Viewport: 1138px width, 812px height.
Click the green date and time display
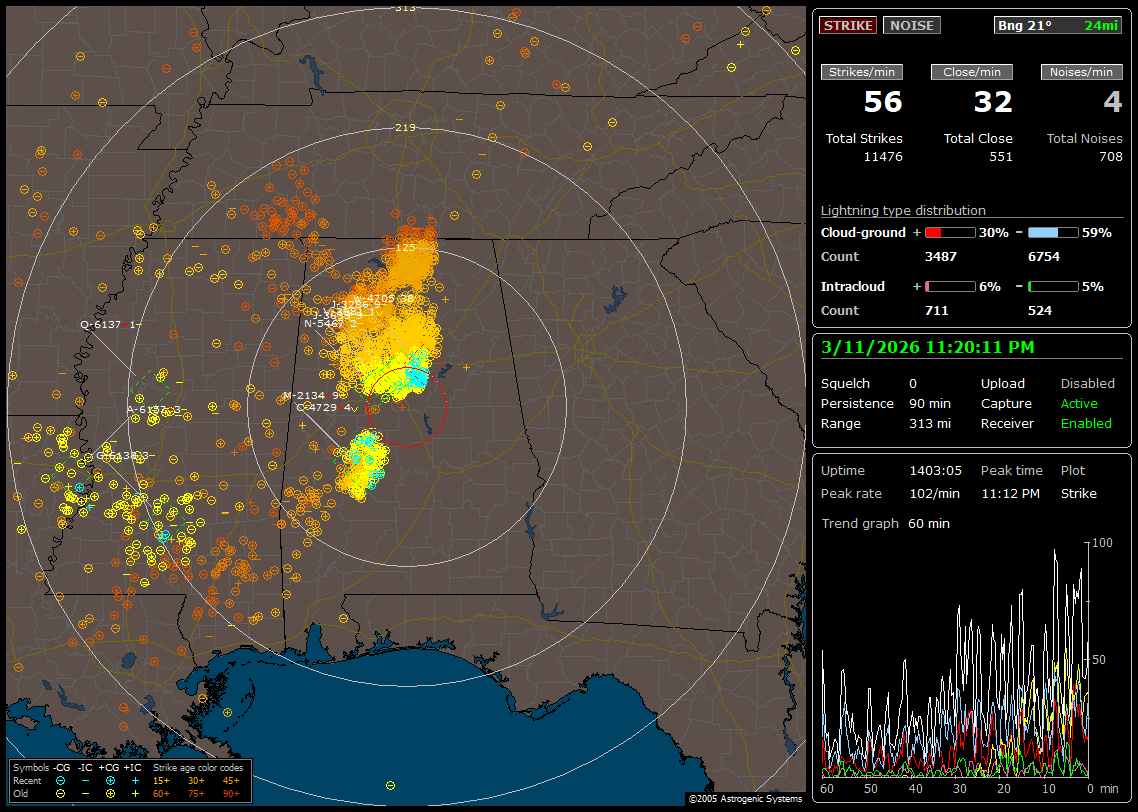928,348
